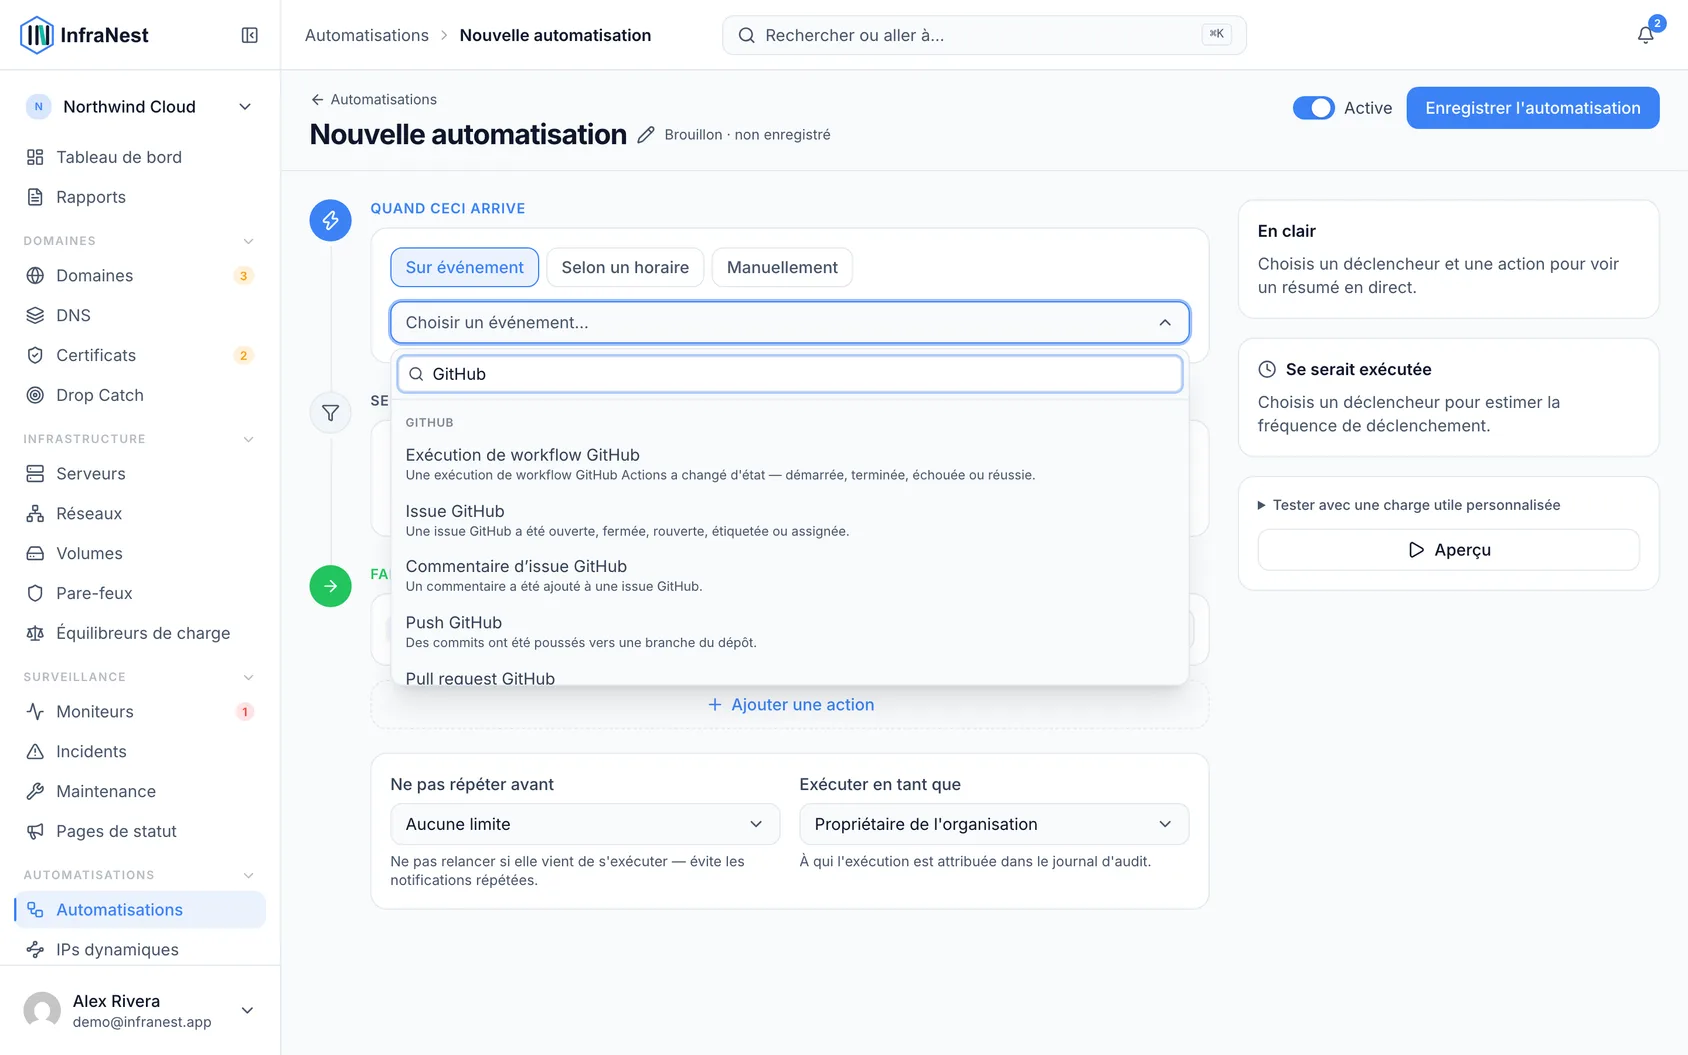The image size is (1688, 1055).
Task: Click Alex Rivera avatar
Action: (x=42, y=1010)
